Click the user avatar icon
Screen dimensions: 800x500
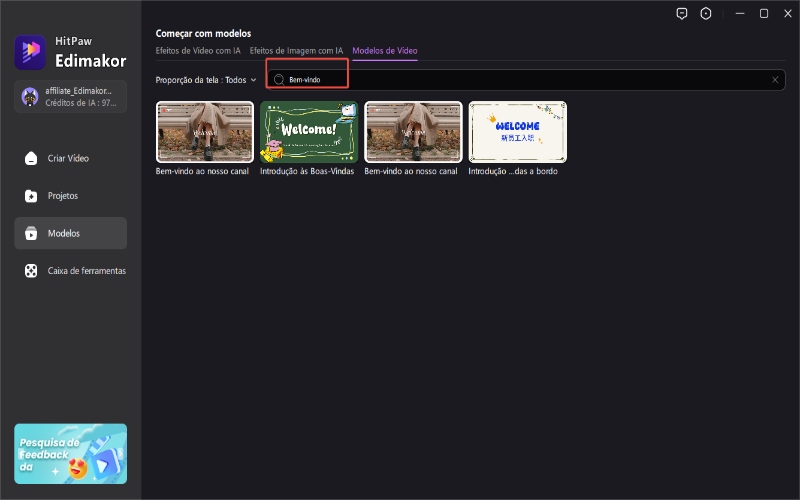point(30,96)
